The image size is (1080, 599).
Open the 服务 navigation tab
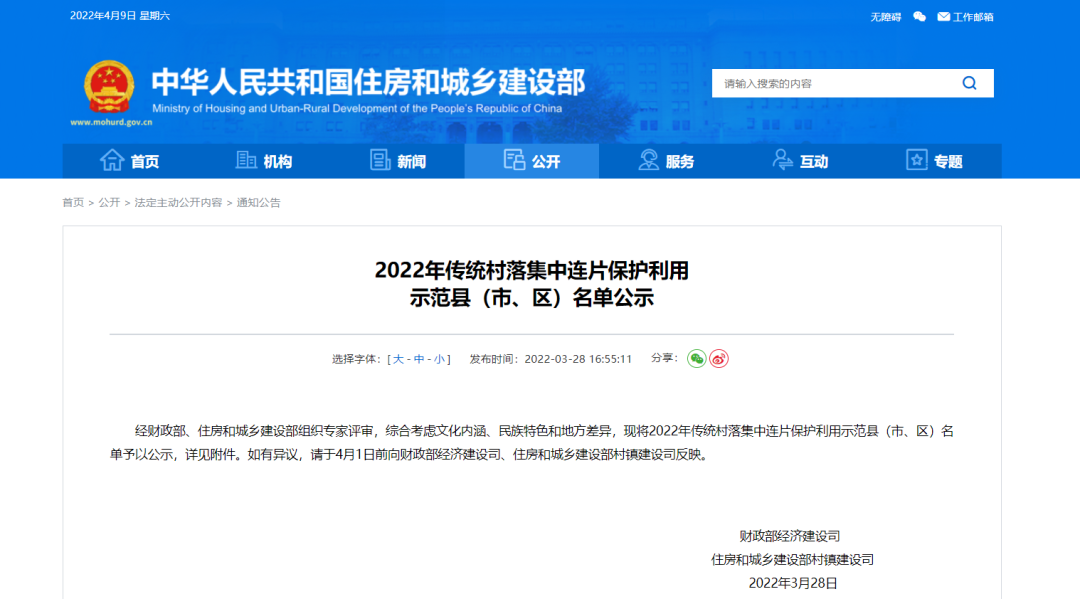(666, 161)
